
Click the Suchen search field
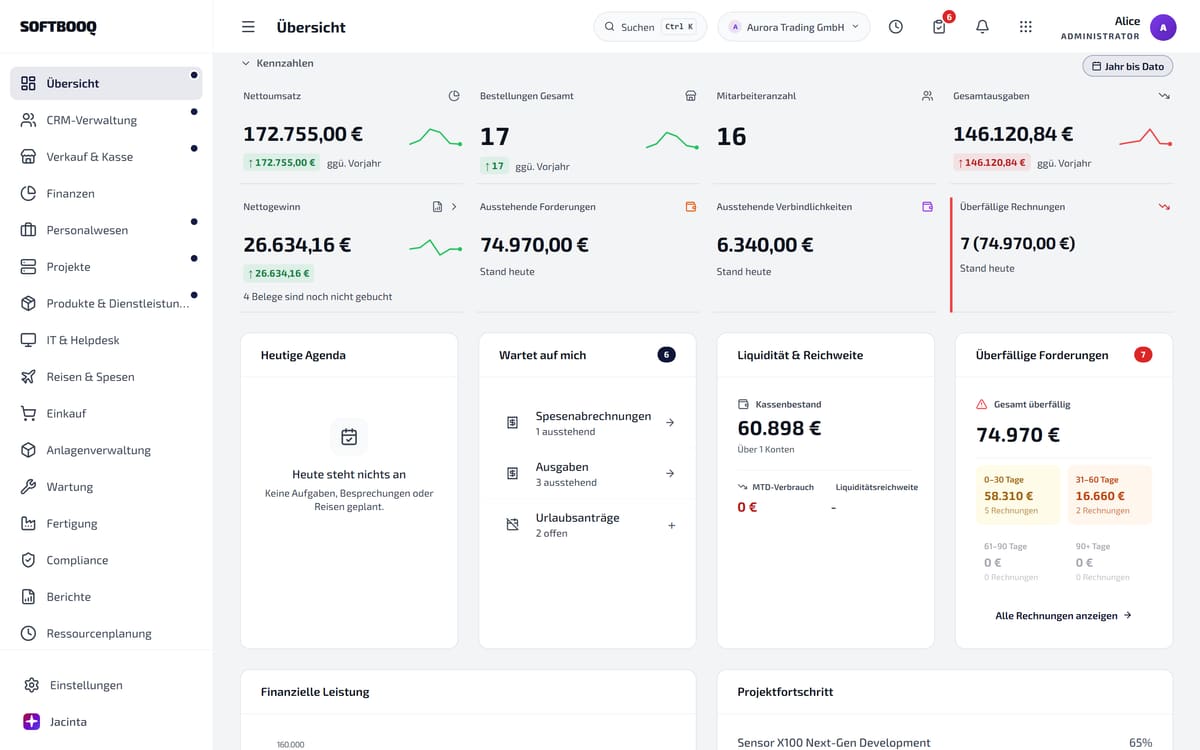click(650, 27)
